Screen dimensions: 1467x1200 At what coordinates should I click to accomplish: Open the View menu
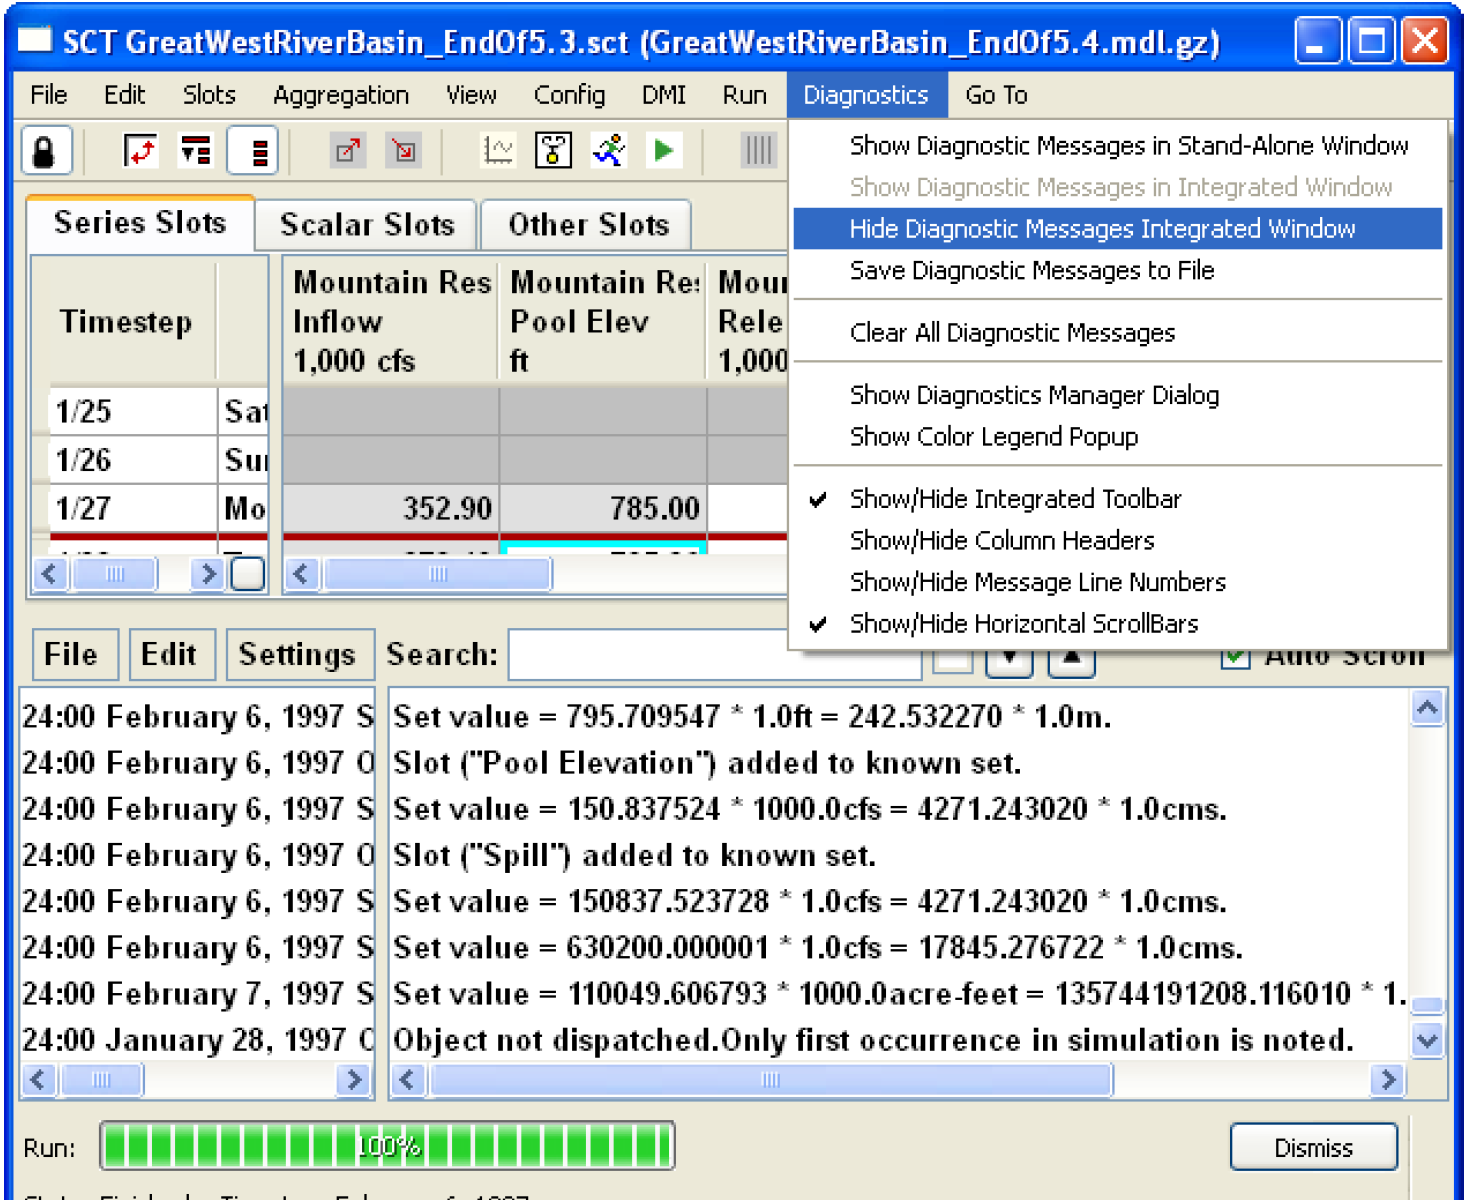click(471, 95)
